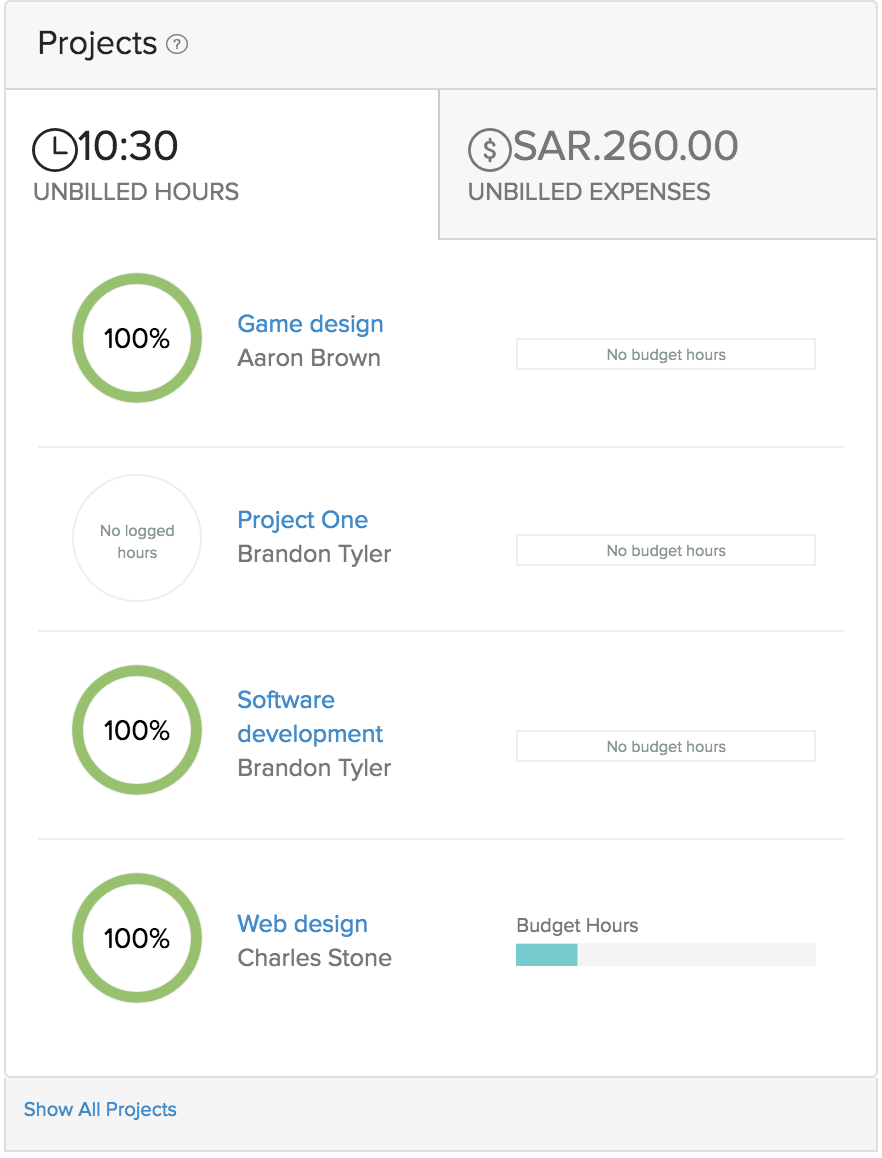The image size is (882, 1158).
Task: Click client name Charles Stone
Action: click(314, 958)
